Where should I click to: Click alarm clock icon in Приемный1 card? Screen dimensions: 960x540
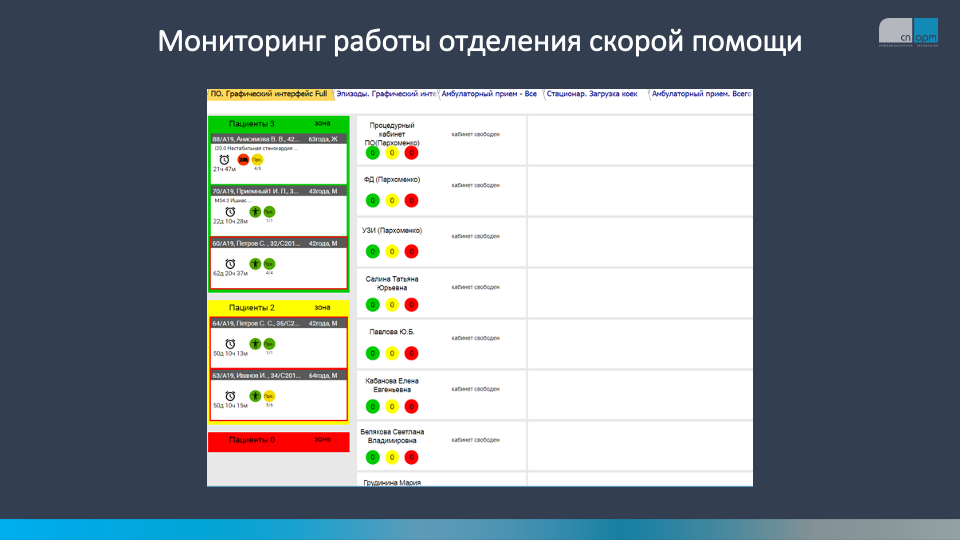point(230,212)
